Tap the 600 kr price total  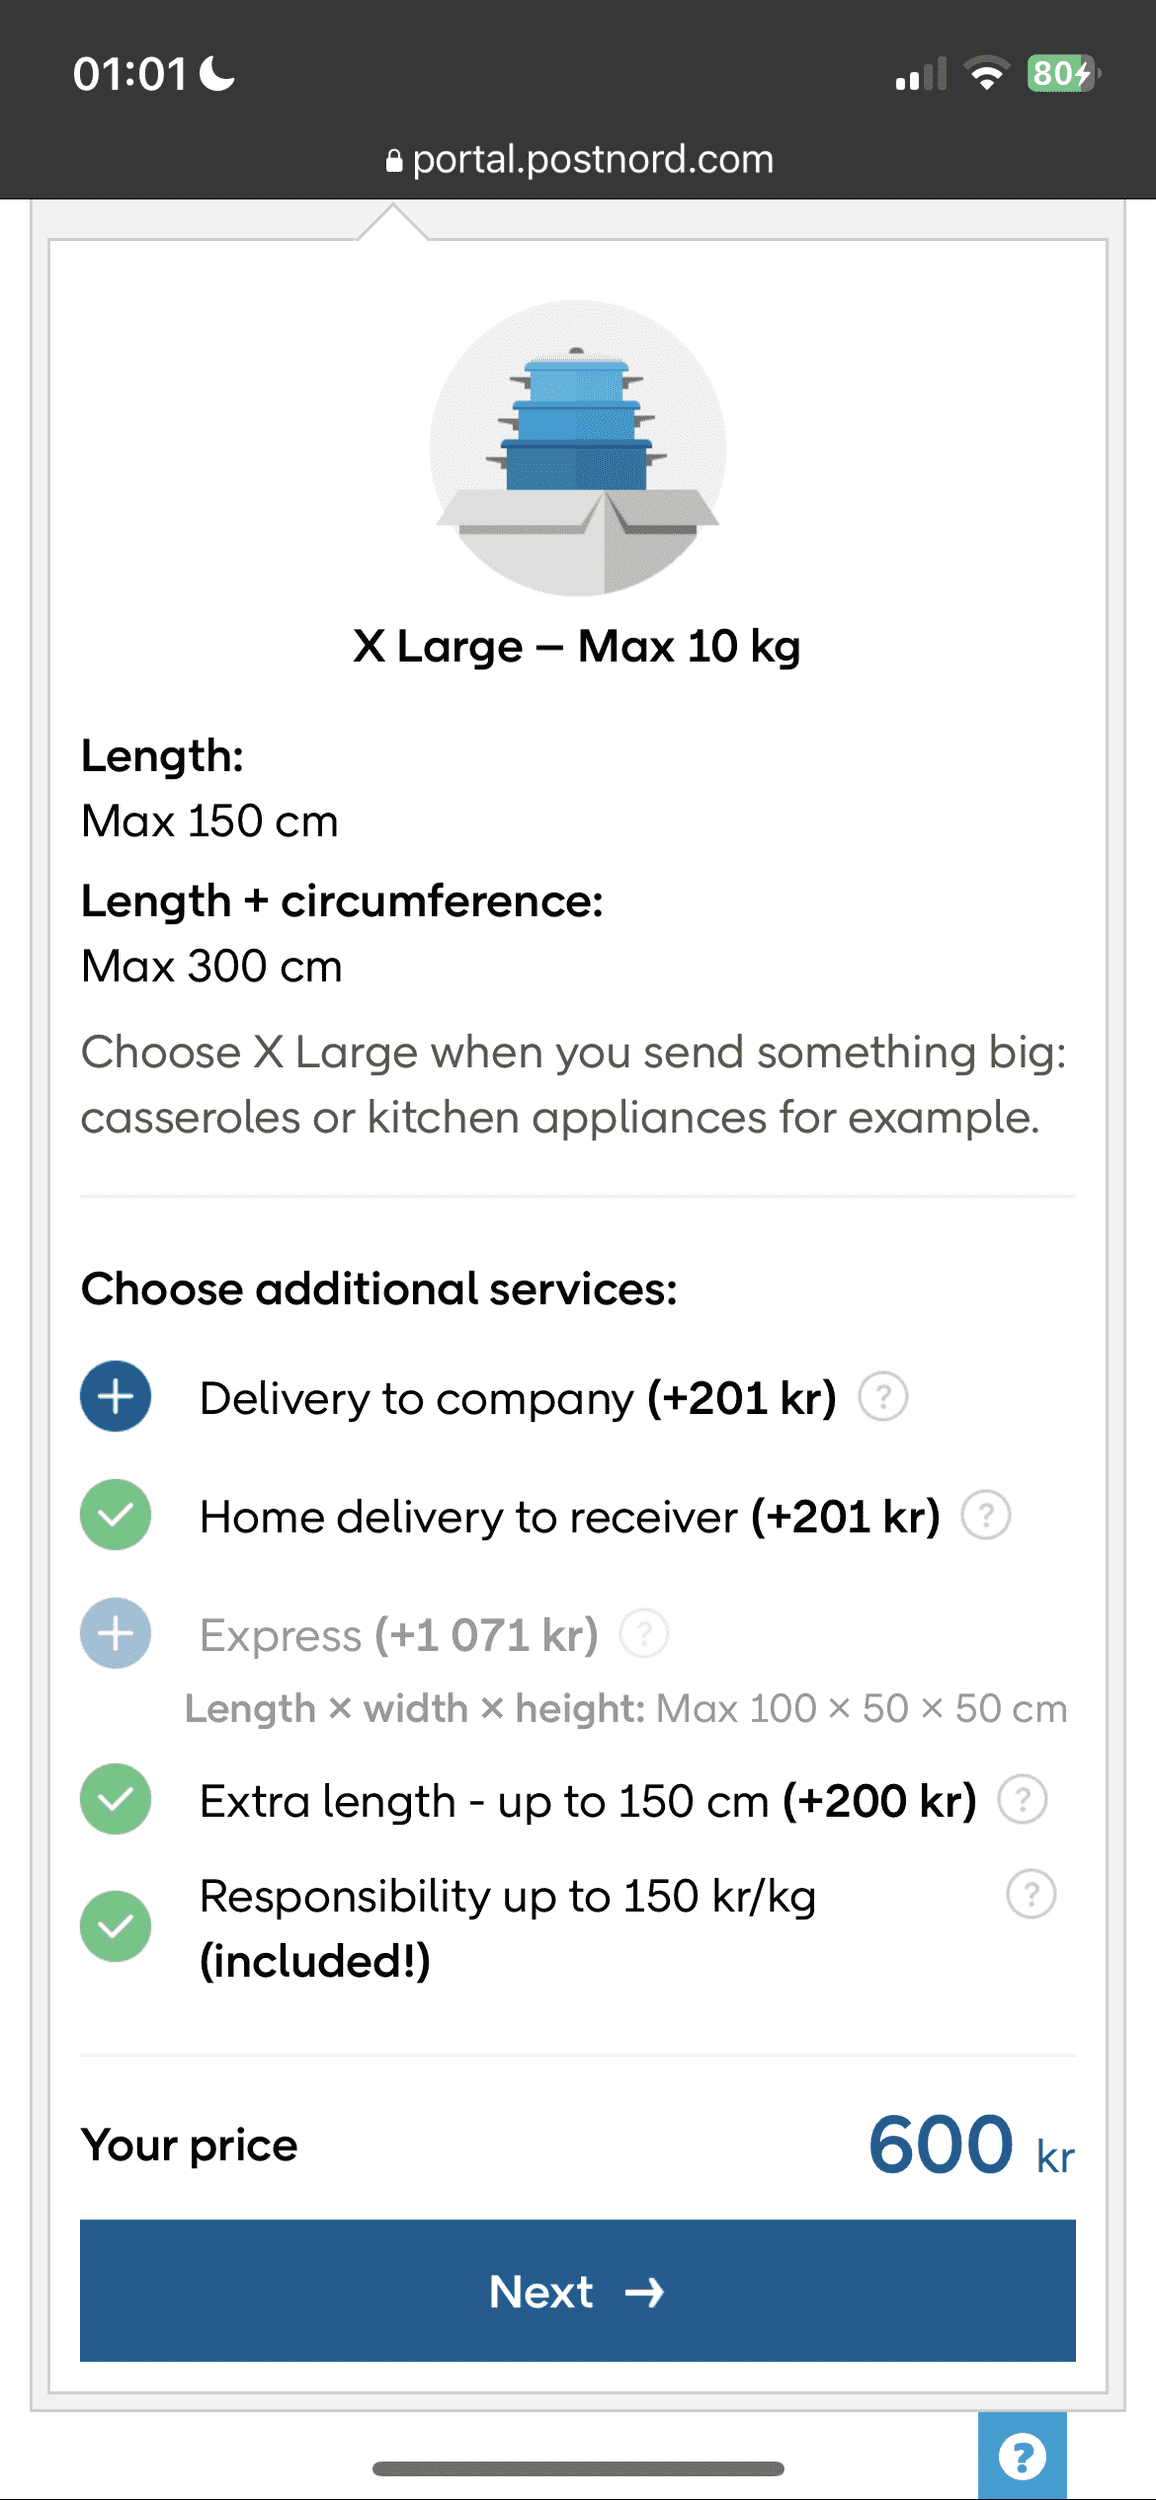(970, 2146)
